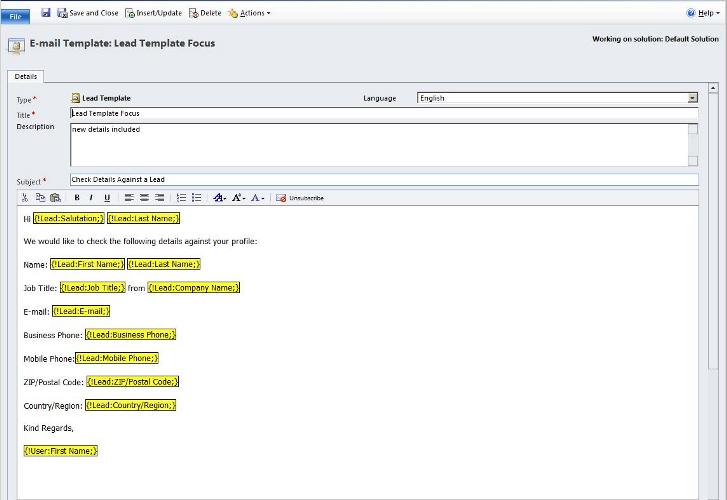Click Save and Close button
Image resolution: width=727 pixels, height=500 pixels.
tap(87, 13)
